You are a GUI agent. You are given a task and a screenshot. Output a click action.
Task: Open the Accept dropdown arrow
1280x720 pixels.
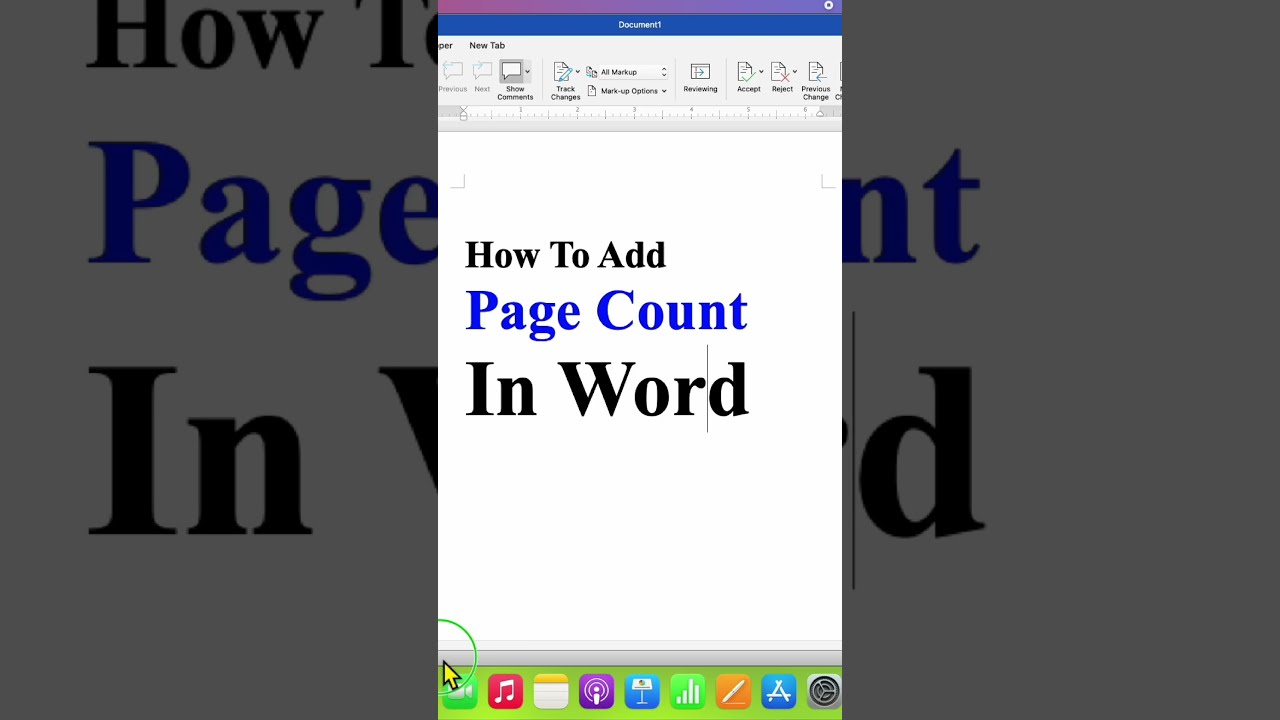tap(761, 72)
